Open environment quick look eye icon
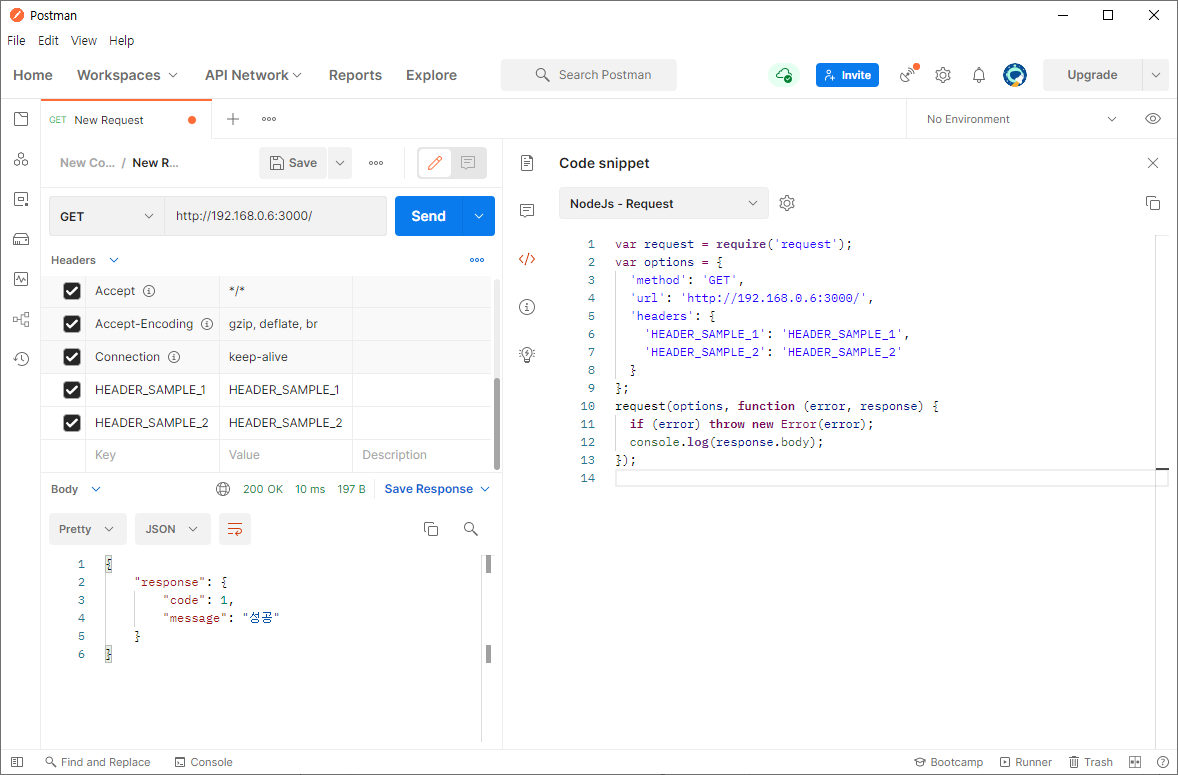1178x775 pixels. coord(1152,119)
